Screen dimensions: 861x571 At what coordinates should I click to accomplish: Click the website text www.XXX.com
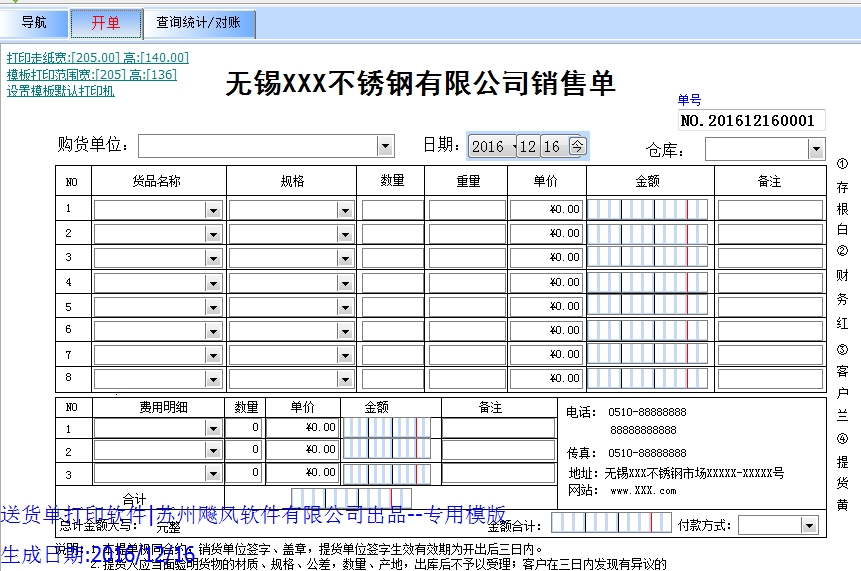(644, 491)
